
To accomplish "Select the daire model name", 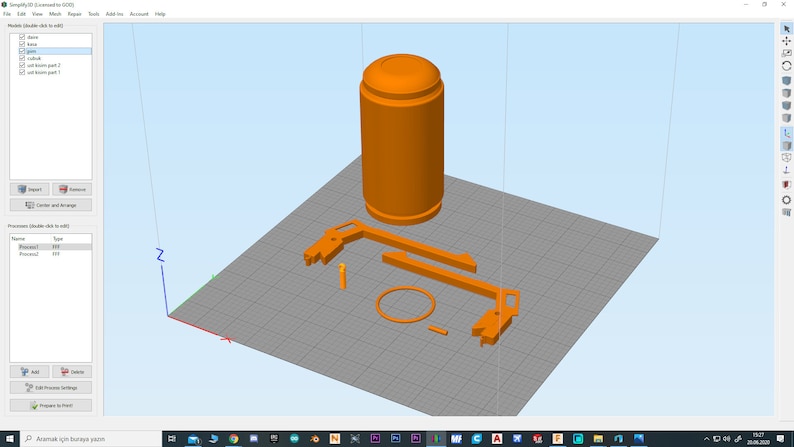I will pyautogui.click(x=32, y=37).
